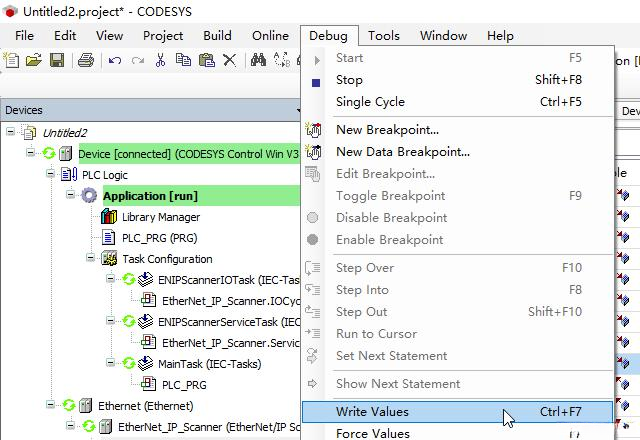Click the PLC Logic icon
Screen dimensions: 640x440
(69, 174)
